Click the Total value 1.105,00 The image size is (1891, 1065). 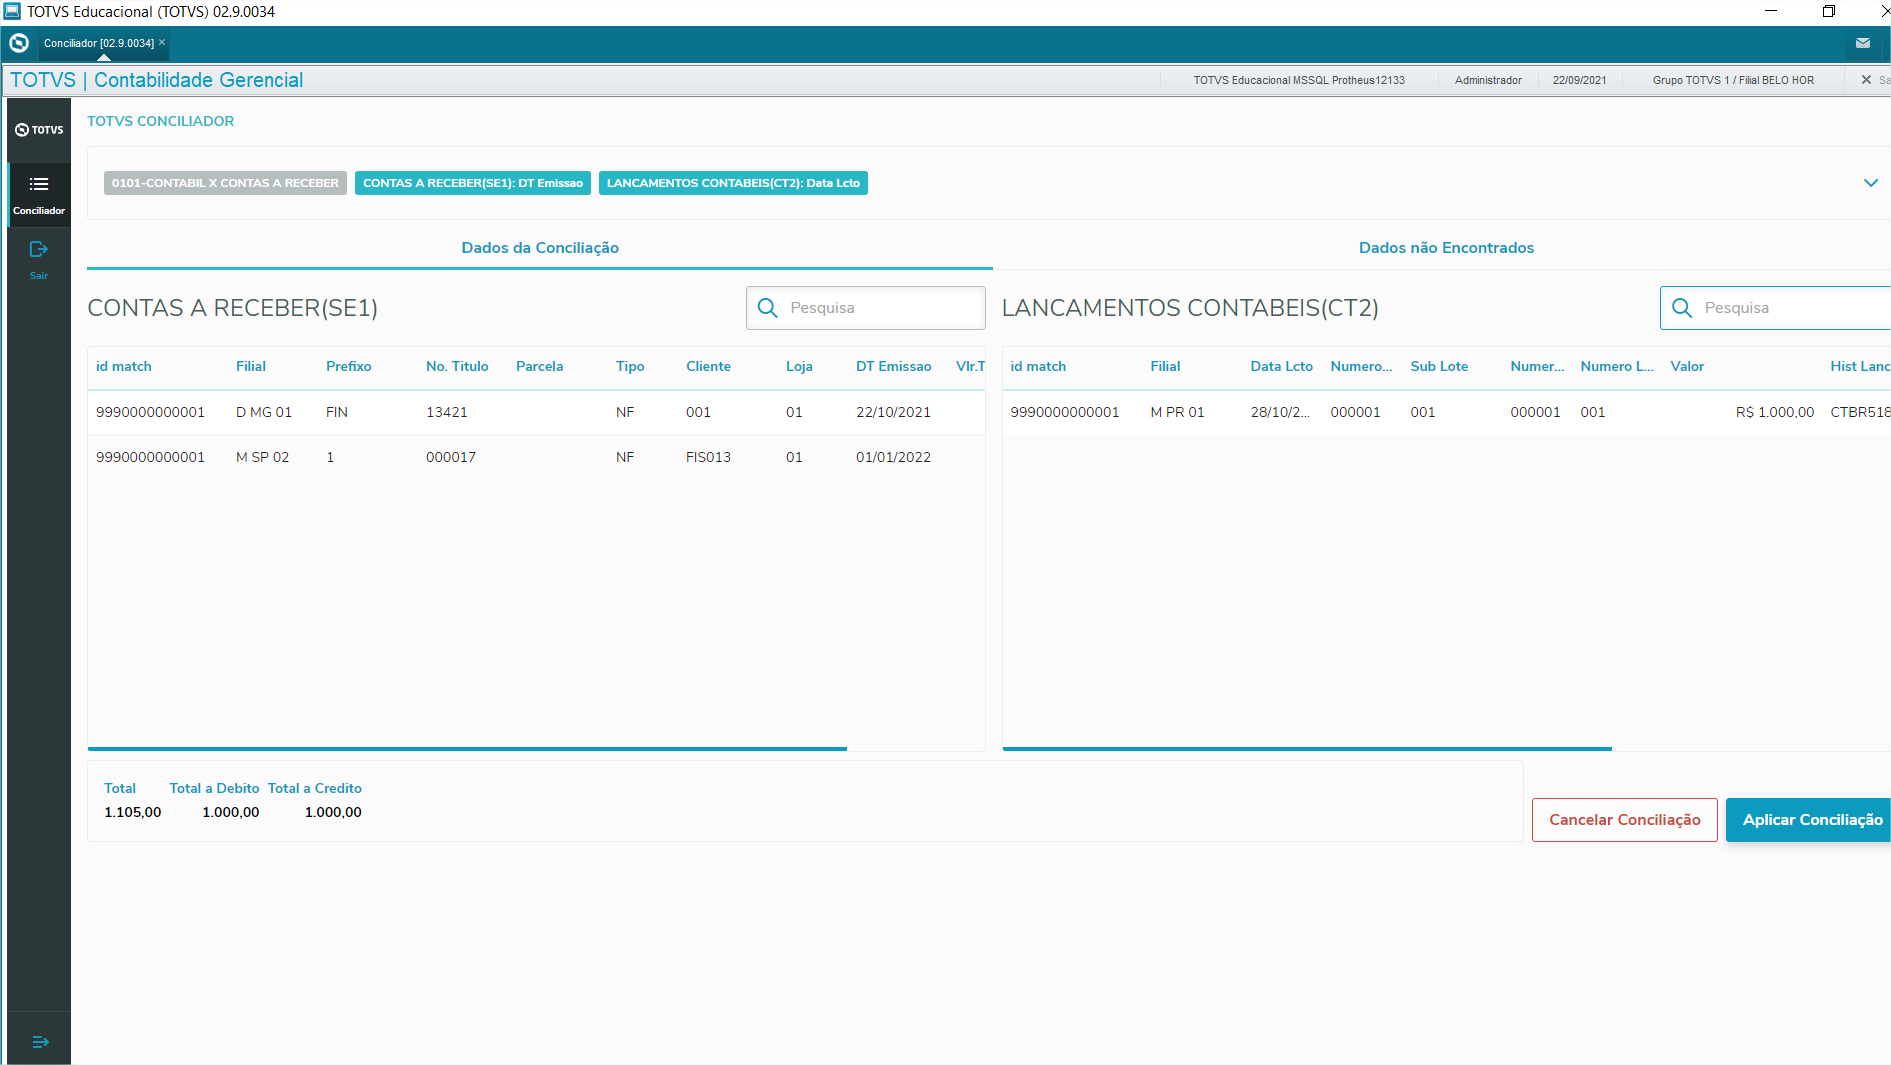(133, 812)
